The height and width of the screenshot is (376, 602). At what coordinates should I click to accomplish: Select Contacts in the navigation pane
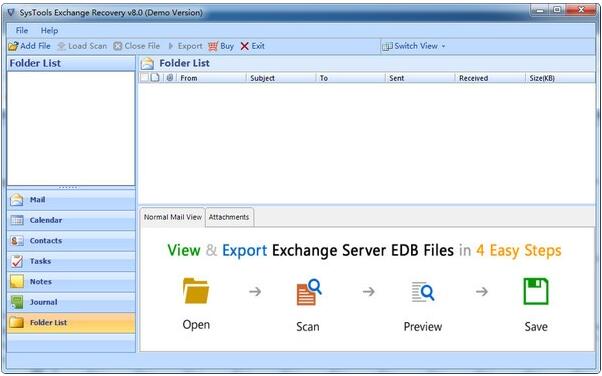pyautogui.click(x=71, y=241)
